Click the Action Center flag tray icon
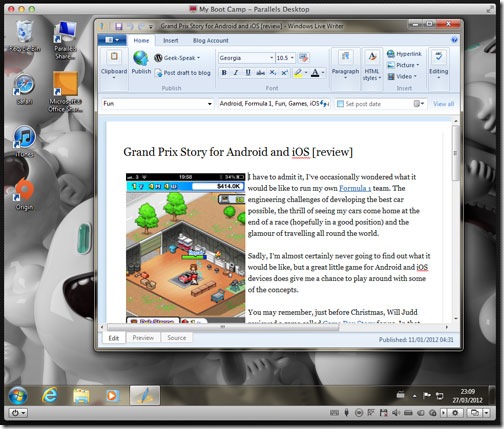The height and width of the screenshot is (429, 504). pyautogui.click(x=426, y=396)
